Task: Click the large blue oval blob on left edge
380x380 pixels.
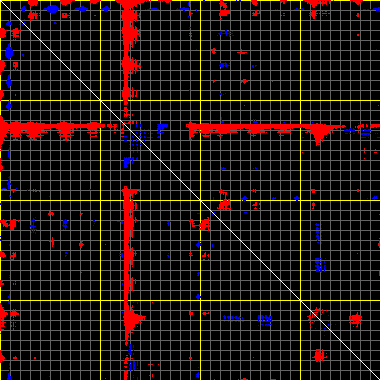Action: (9, 52)
